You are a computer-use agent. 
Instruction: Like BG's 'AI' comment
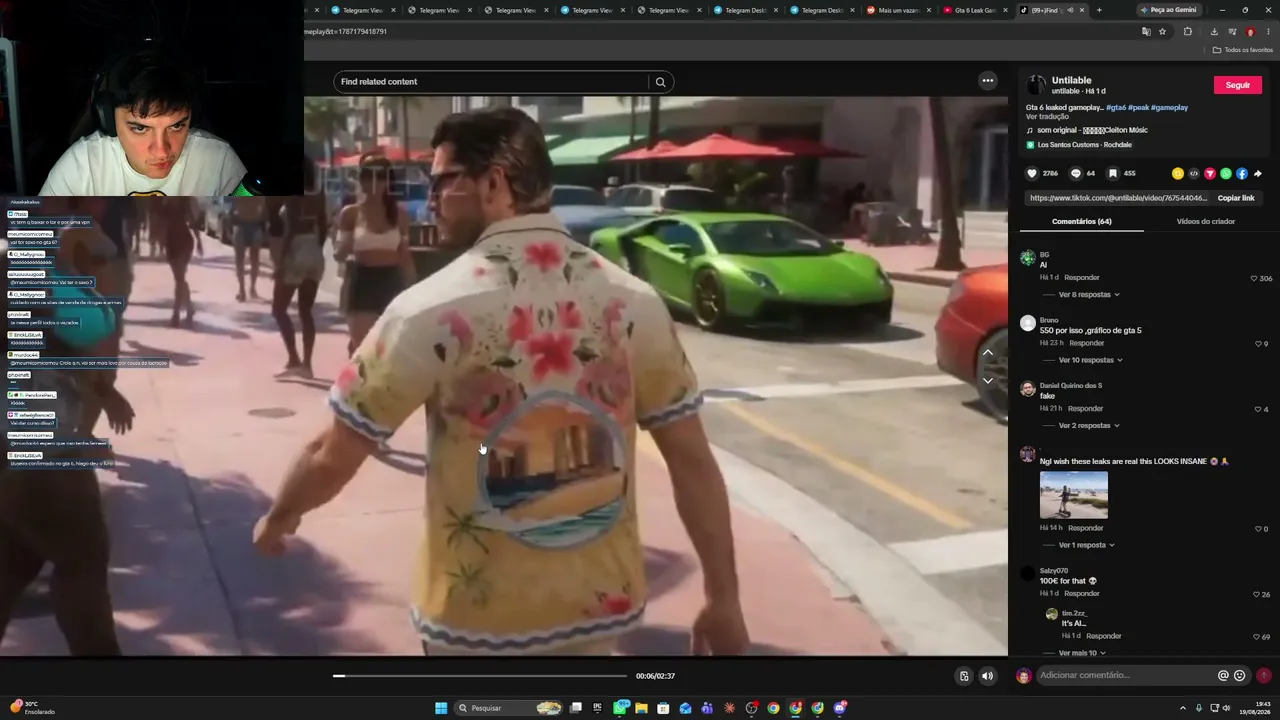click(1254, 278)
